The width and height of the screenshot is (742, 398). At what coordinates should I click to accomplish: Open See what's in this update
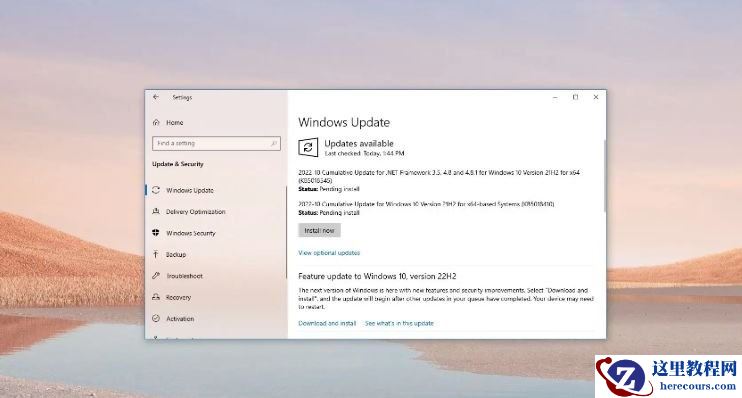(x=399, y=323)
